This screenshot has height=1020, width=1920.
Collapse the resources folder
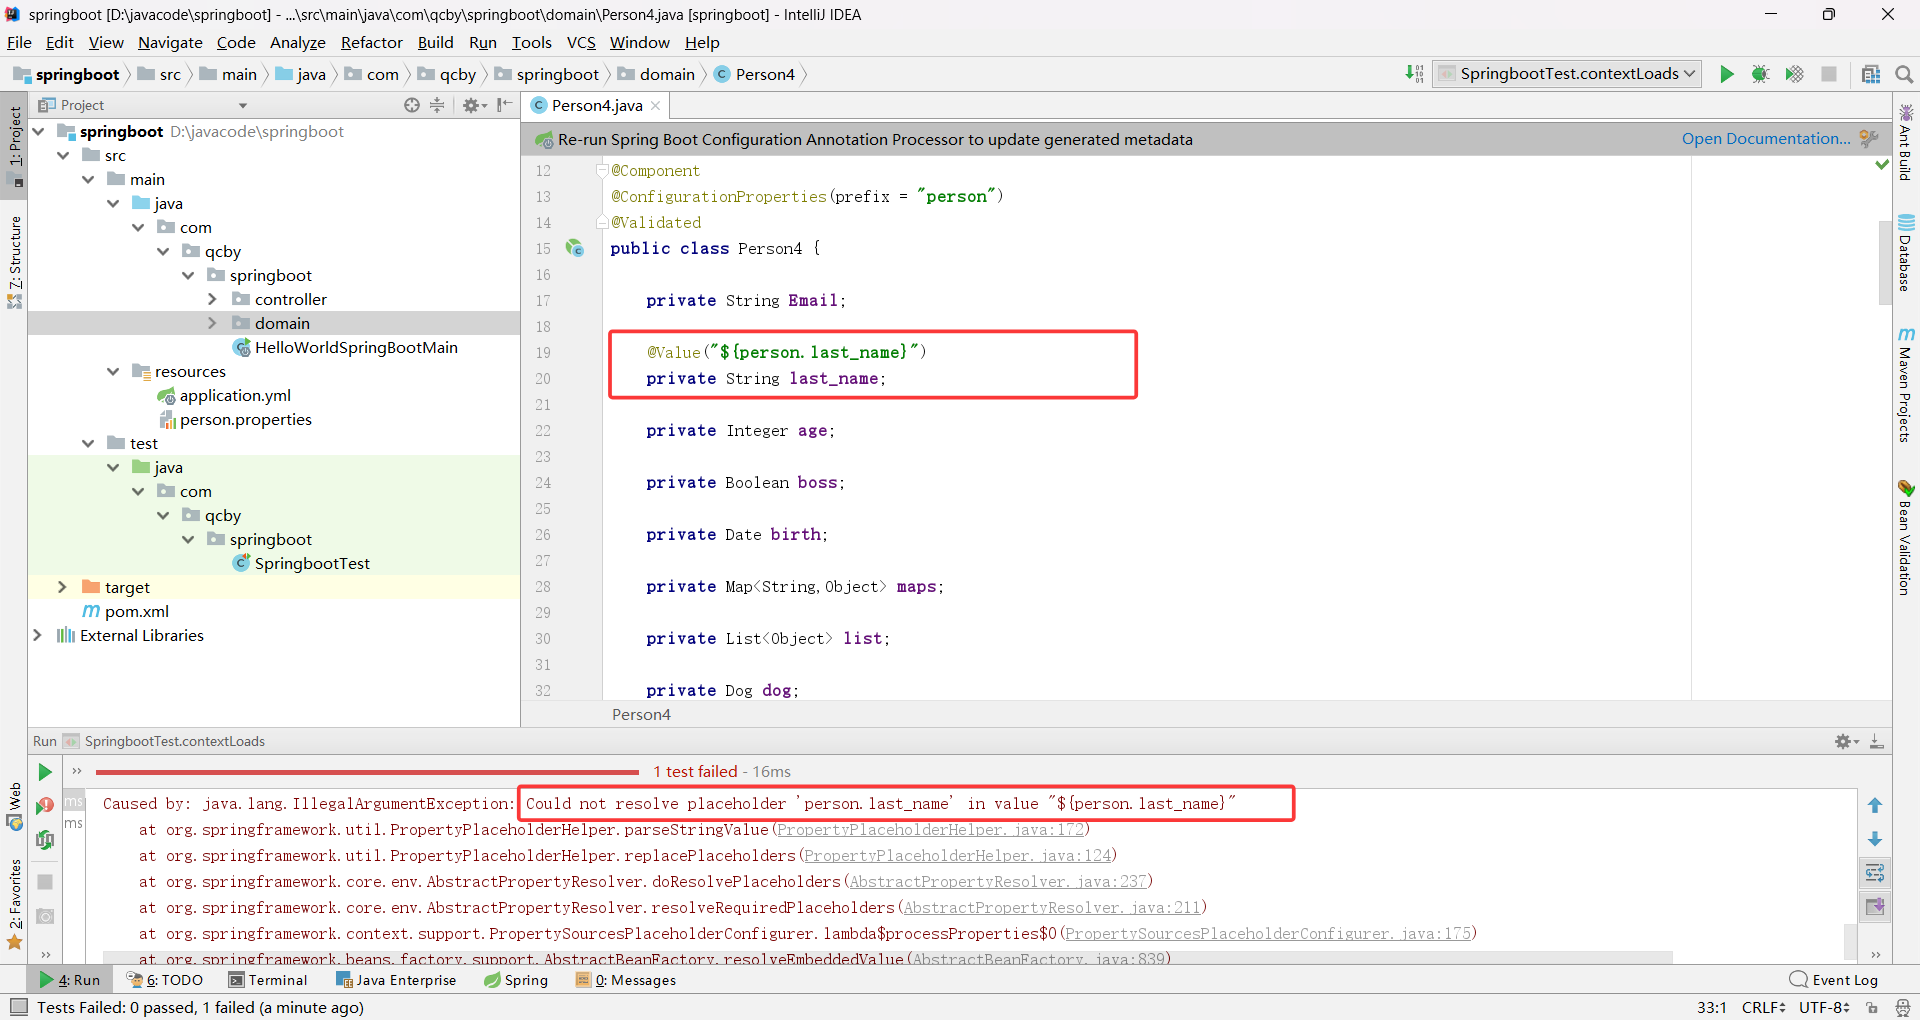point(113,371)
